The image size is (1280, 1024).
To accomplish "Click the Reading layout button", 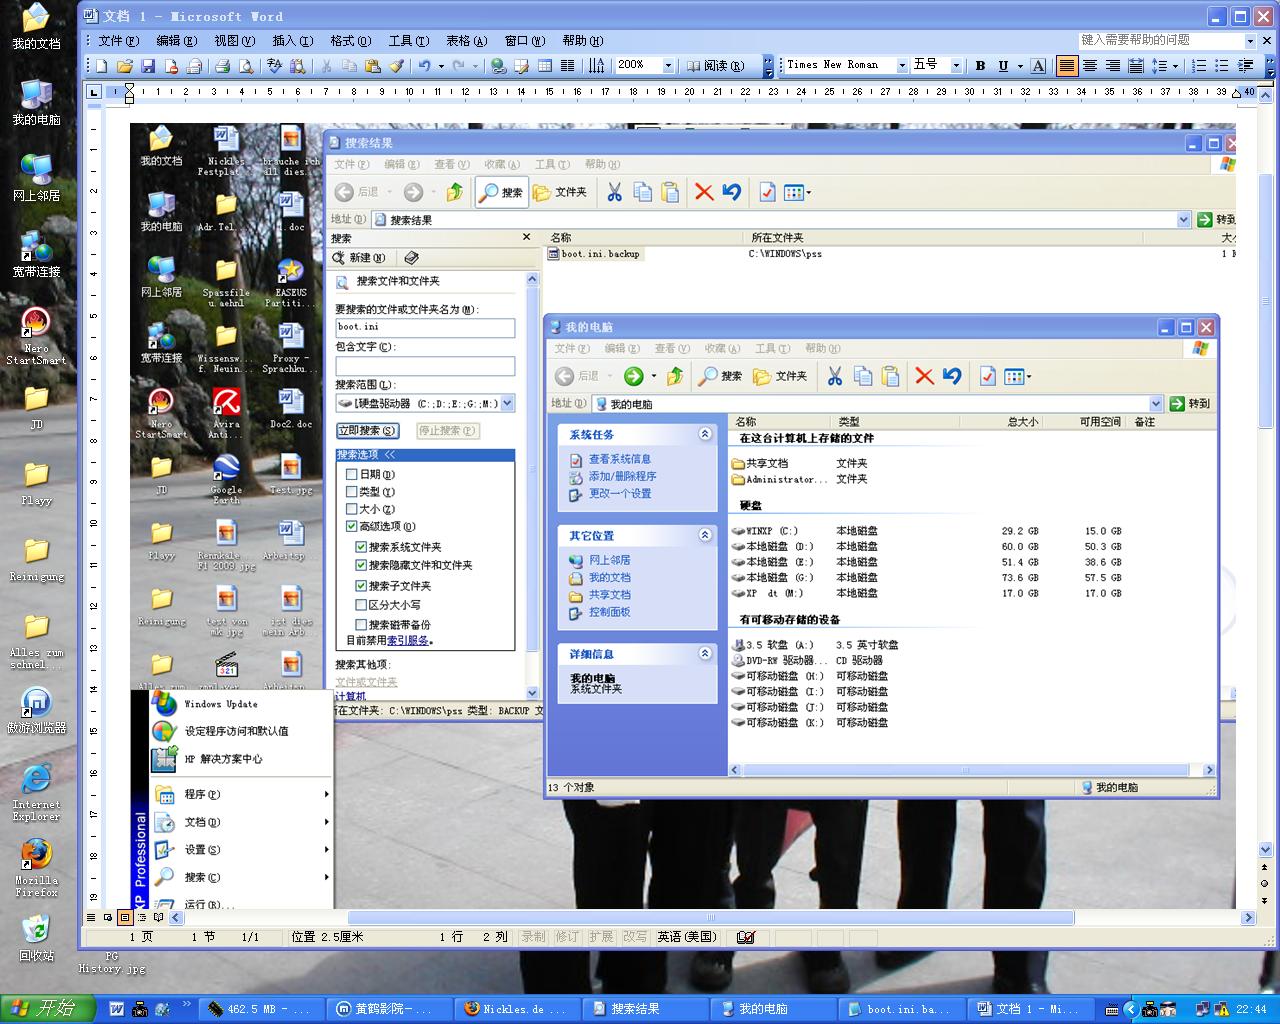I will pyautogui.click(x=715, y=66).
